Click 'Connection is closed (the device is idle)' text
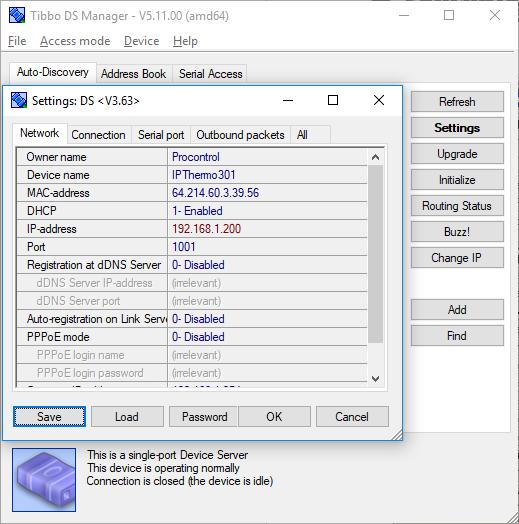 [180, 481]
